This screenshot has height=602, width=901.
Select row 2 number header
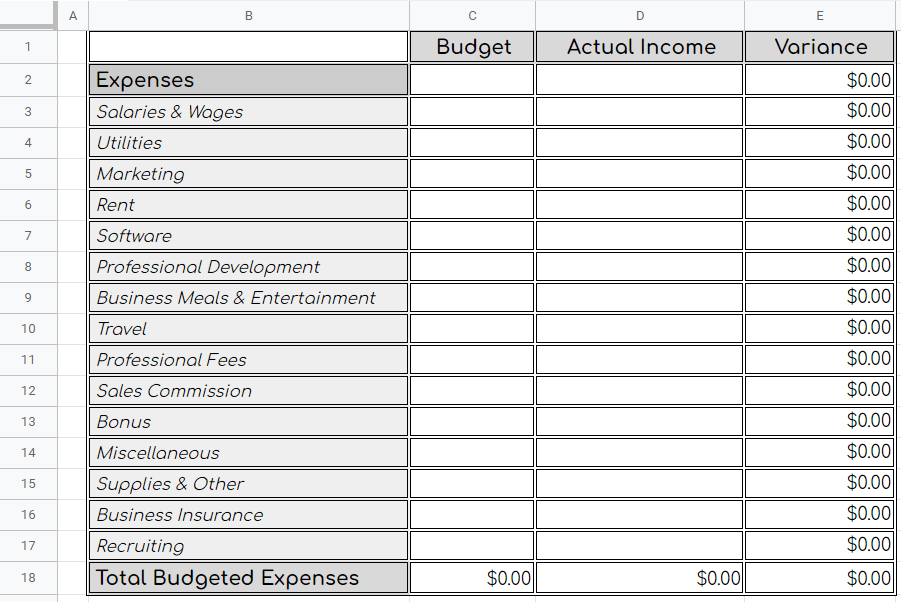(28, 80)
